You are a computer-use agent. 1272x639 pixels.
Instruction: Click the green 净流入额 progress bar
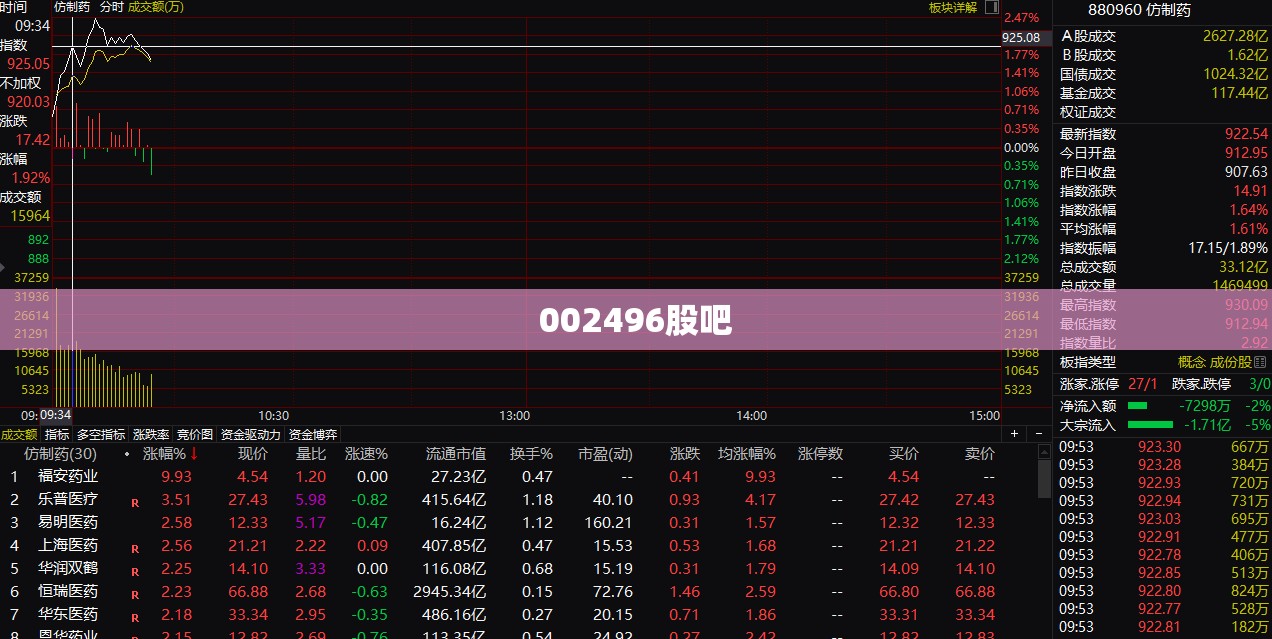tap(1138, 406)
